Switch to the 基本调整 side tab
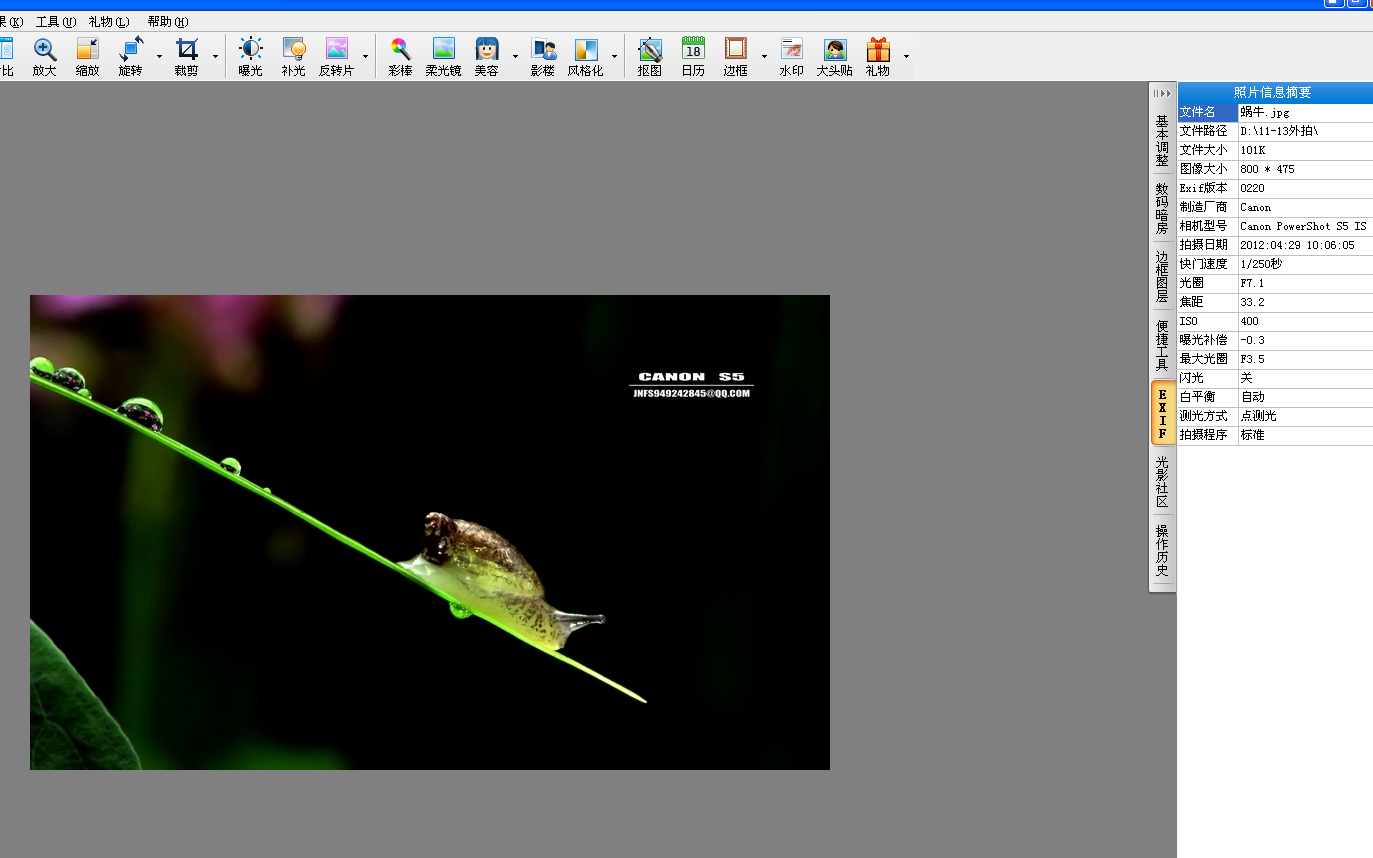1373x858 pixels. [x=1162, y=140]
